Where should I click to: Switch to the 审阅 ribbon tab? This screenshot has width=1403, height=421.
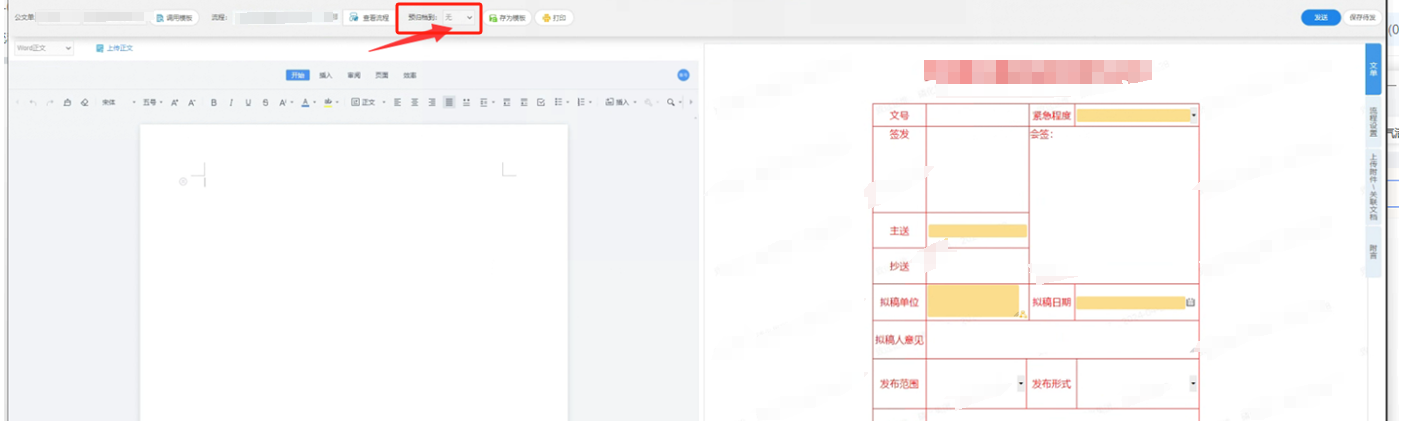(x=354, y=75)
